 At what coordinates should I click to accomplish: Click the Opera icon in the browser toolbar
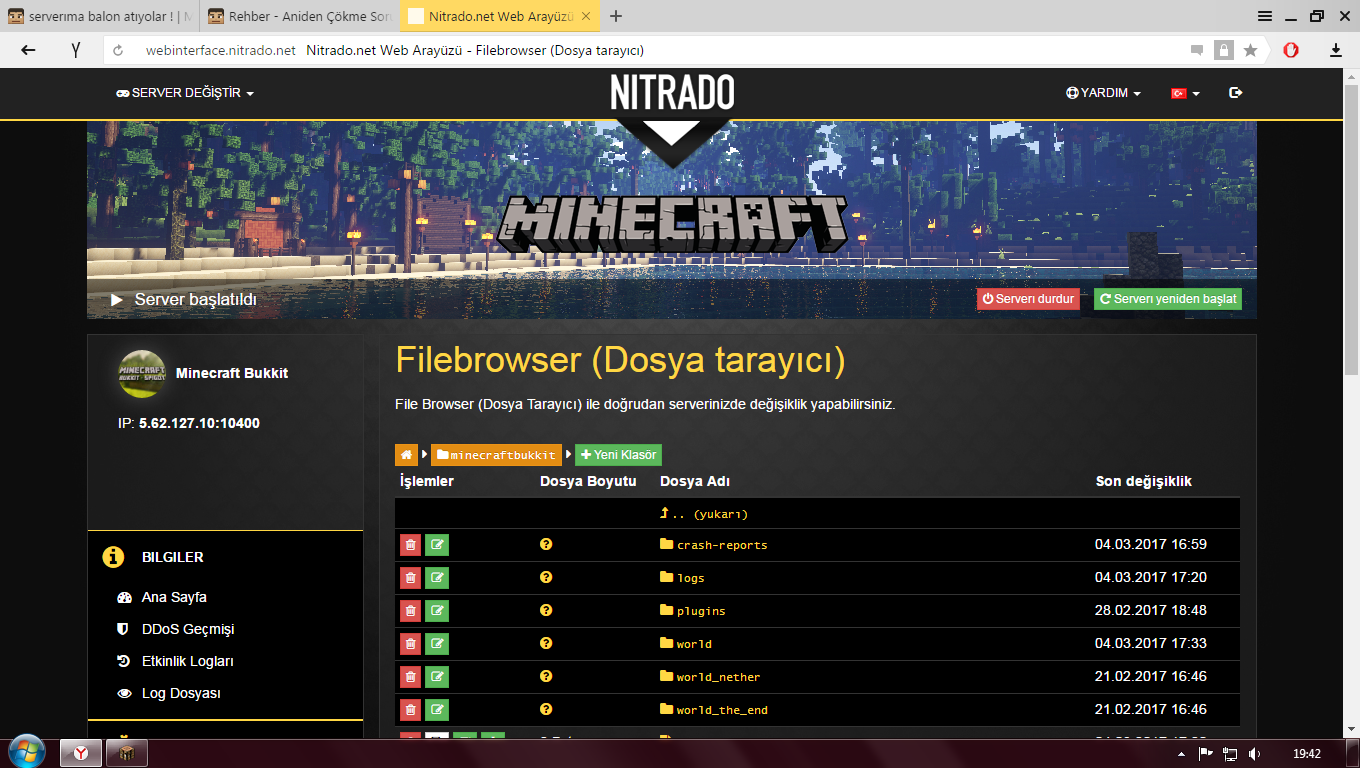(x=1291, y=50)
